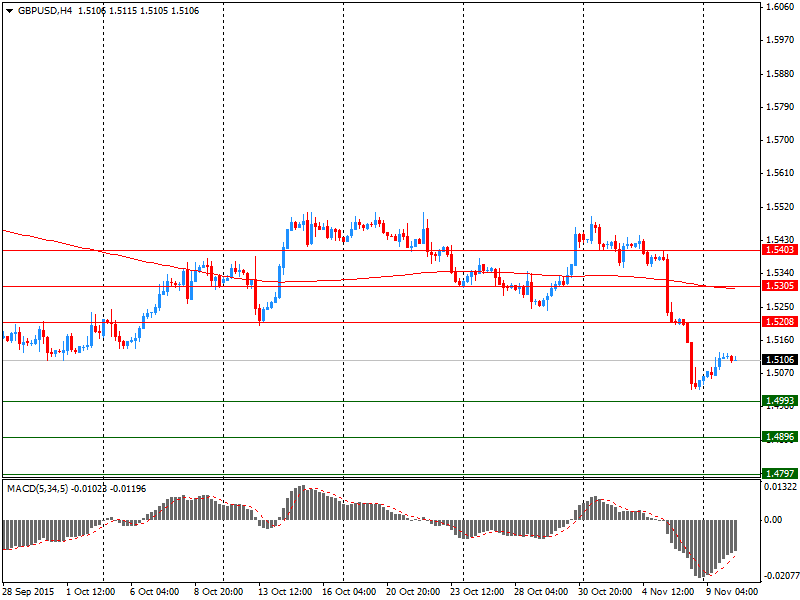Image resolution: width=800 pixels, height=600 pixels.
Task: Select the price scale value 1.5610
Action: click(x=781, y=173)
